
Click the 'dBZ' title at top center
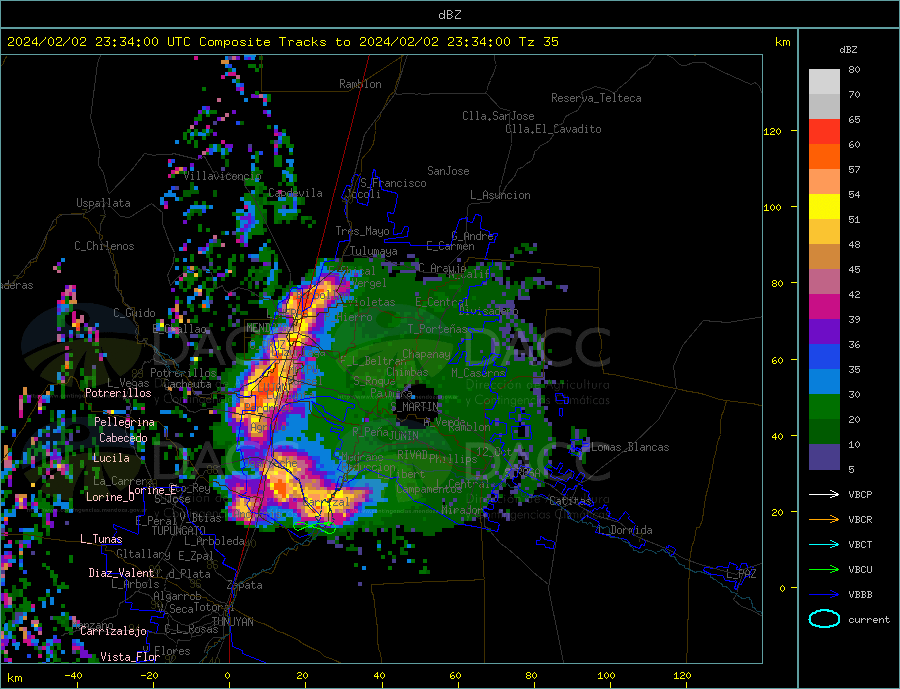pos(449,15)
